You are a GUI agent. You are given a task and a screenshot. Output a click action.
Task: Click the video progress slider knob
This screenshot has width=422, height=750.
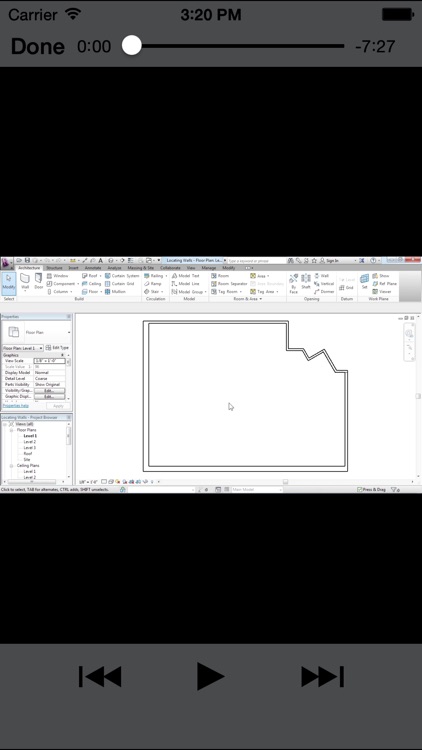coord(132,46)
